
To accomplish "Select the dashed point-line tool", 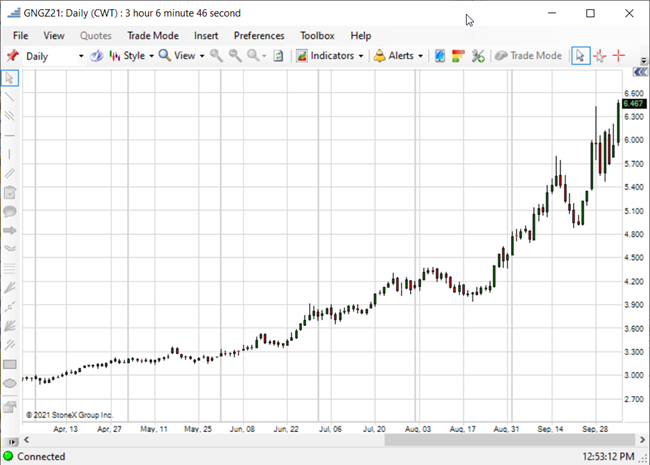I will 10,307.
